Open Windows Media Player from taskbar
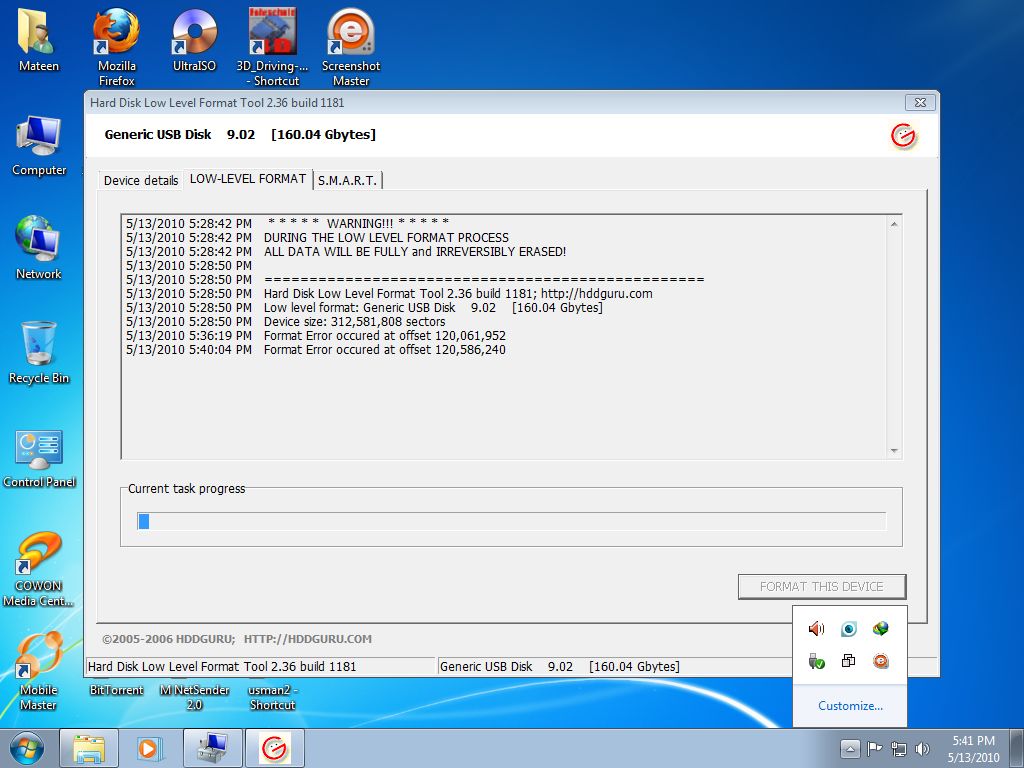 (148, 748)
